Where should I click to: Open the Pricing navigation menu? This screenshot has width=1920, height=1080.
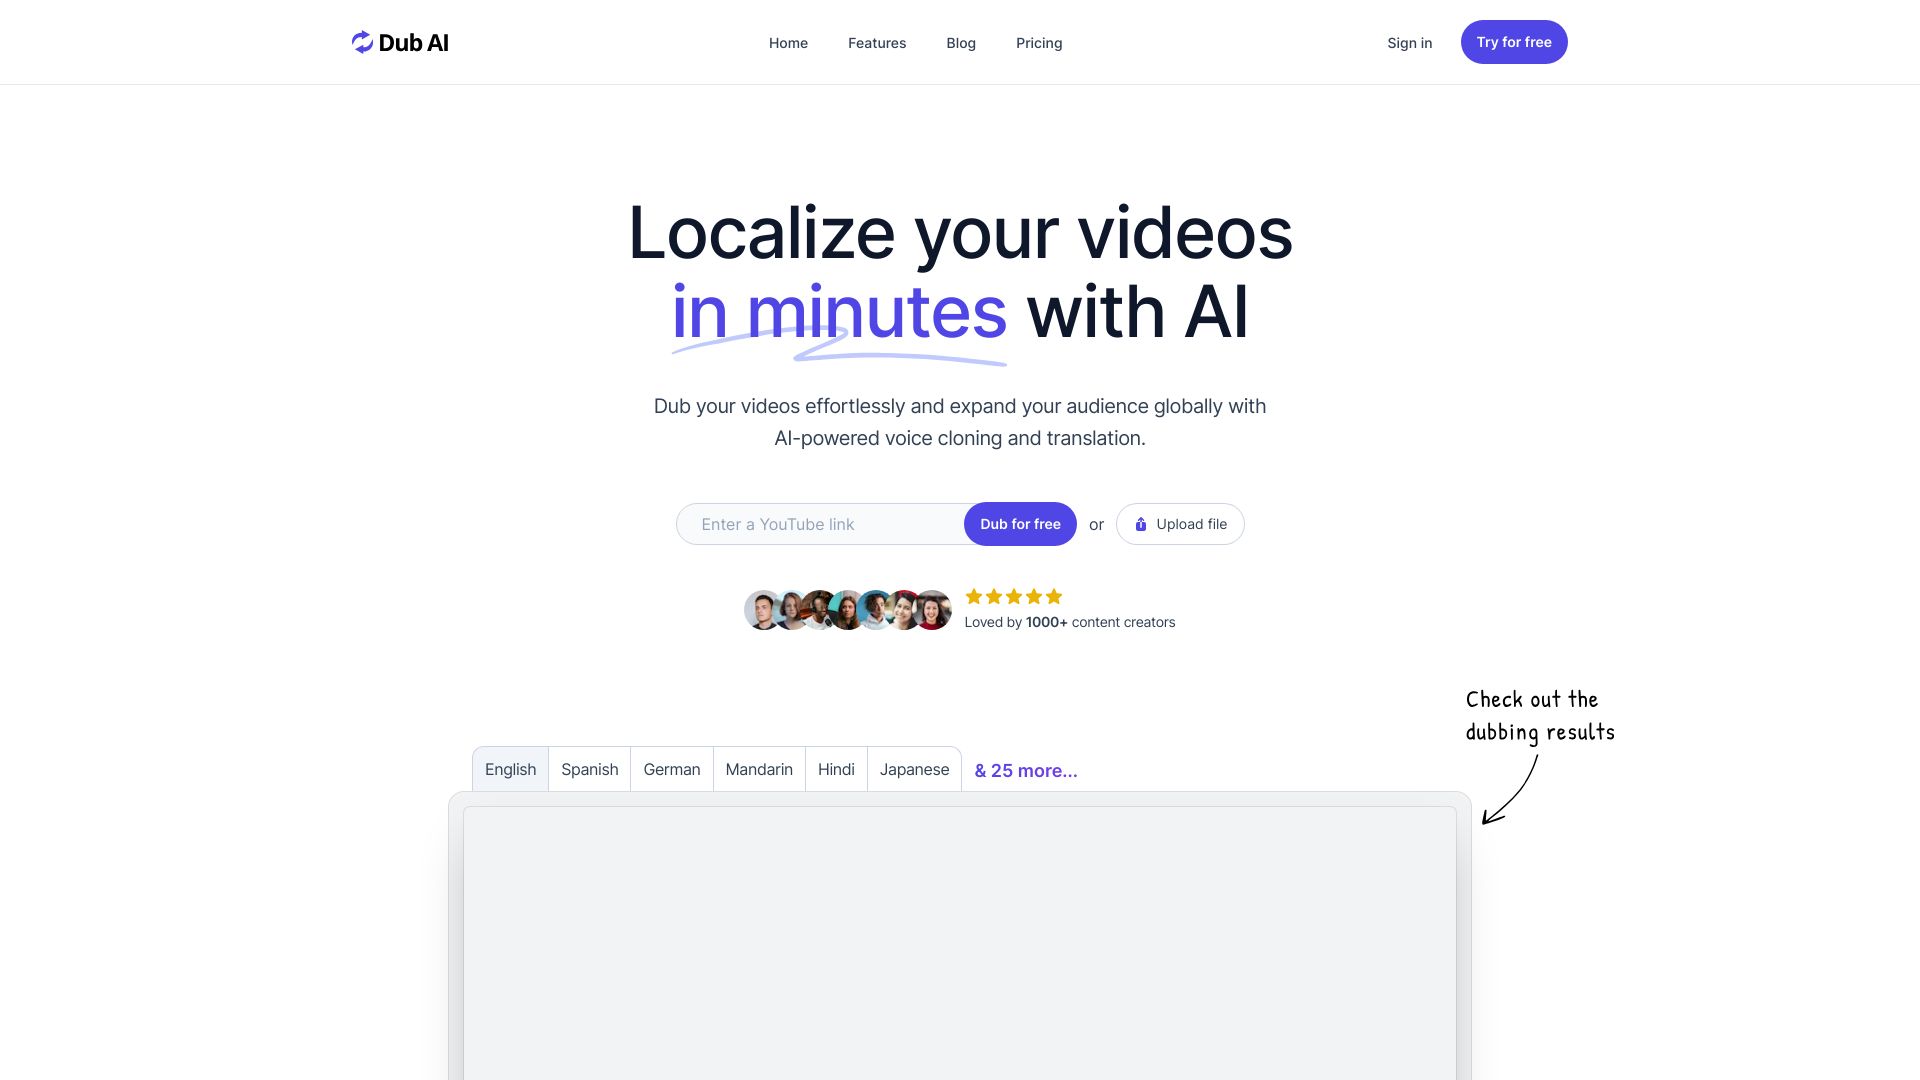pyautogui.click(x=1038, y=42)
